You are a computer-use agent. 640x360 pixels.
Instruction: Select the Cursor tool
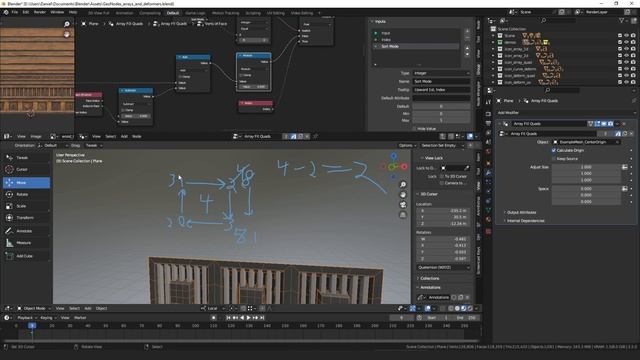[27, 169]
